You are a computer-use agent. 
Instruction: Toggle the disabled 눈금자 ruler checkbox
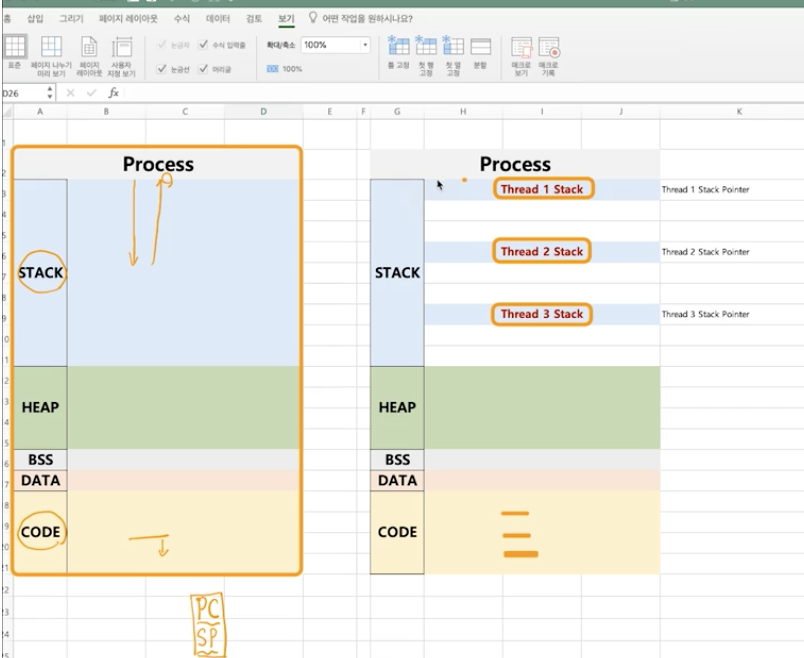pyautogui.click(x=162, y=45)
